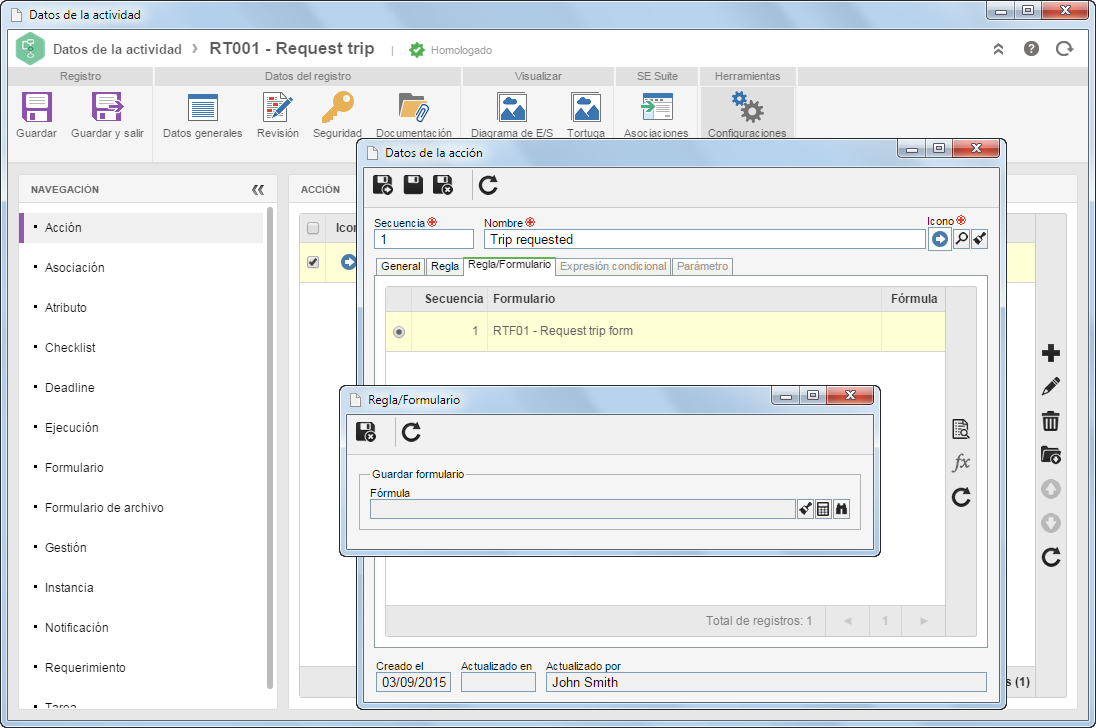Click folder with plus icon
Screen dimensions: 1096x728
[x=1051, y=455]
